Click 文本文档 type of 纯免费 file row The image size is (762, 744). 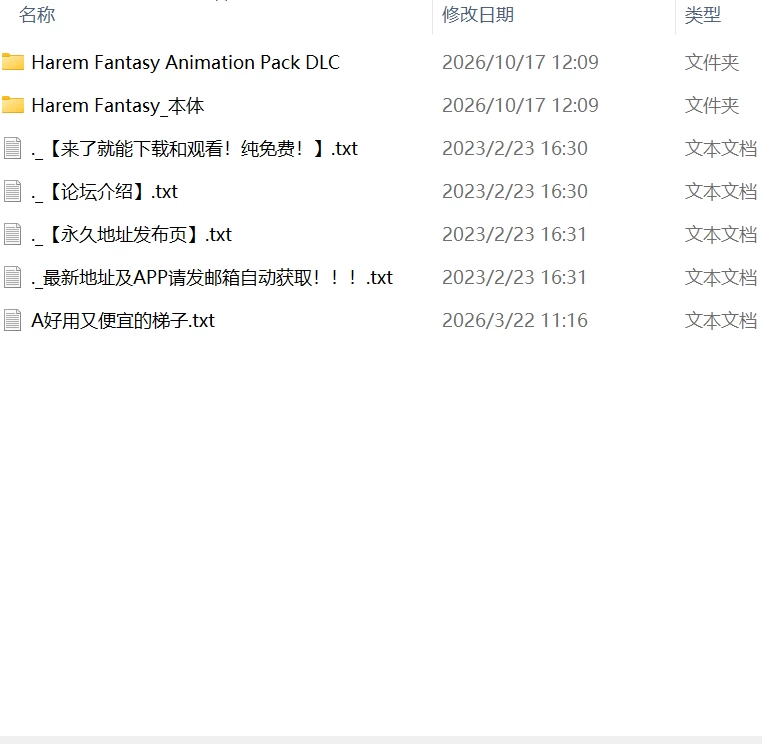pyautogui.click(x=721, y=148)
